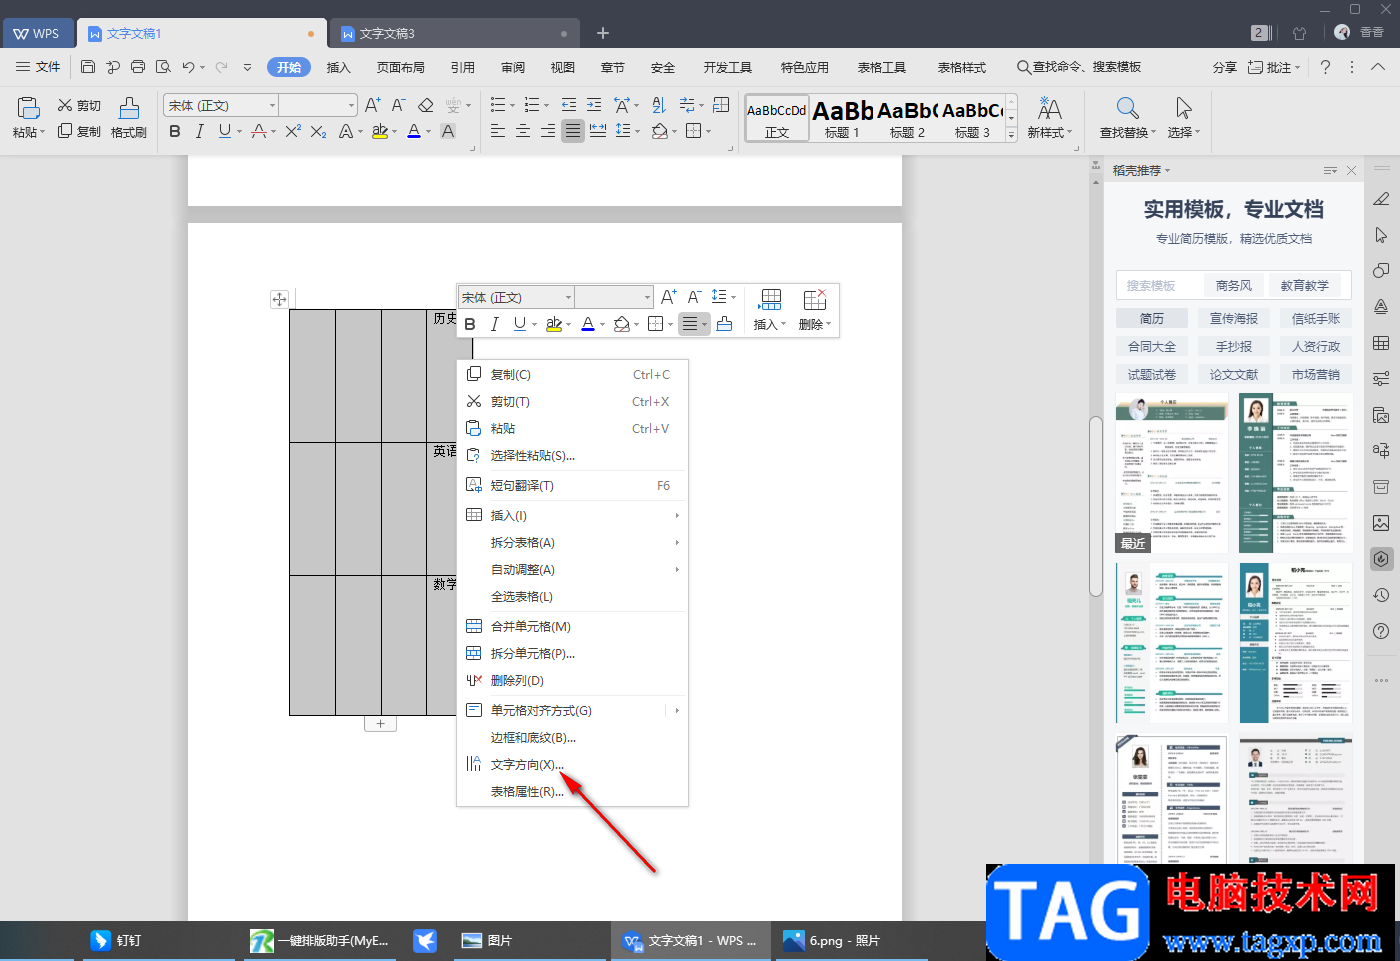Click the ribbon font color A button
The width and height of the screenshot is (1400, 961).
pyautogui.click(x=414, y=131)
